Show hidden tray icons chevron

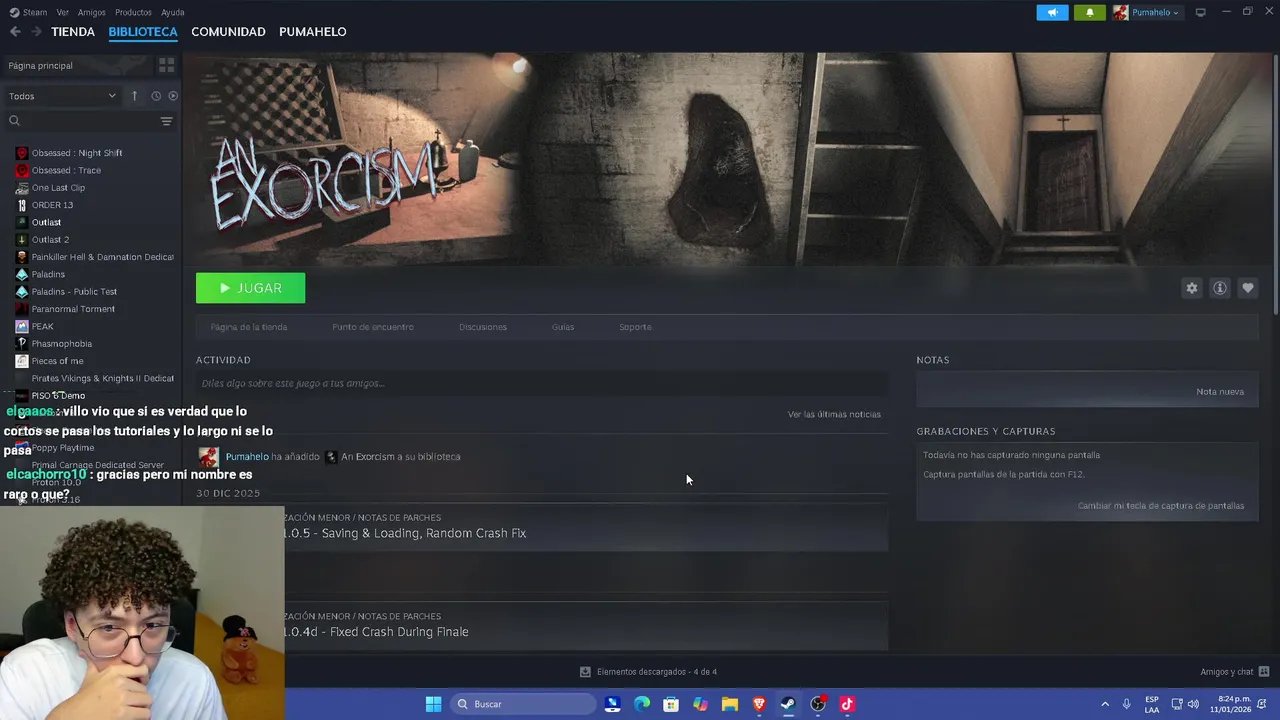[x=1105, y=704]
